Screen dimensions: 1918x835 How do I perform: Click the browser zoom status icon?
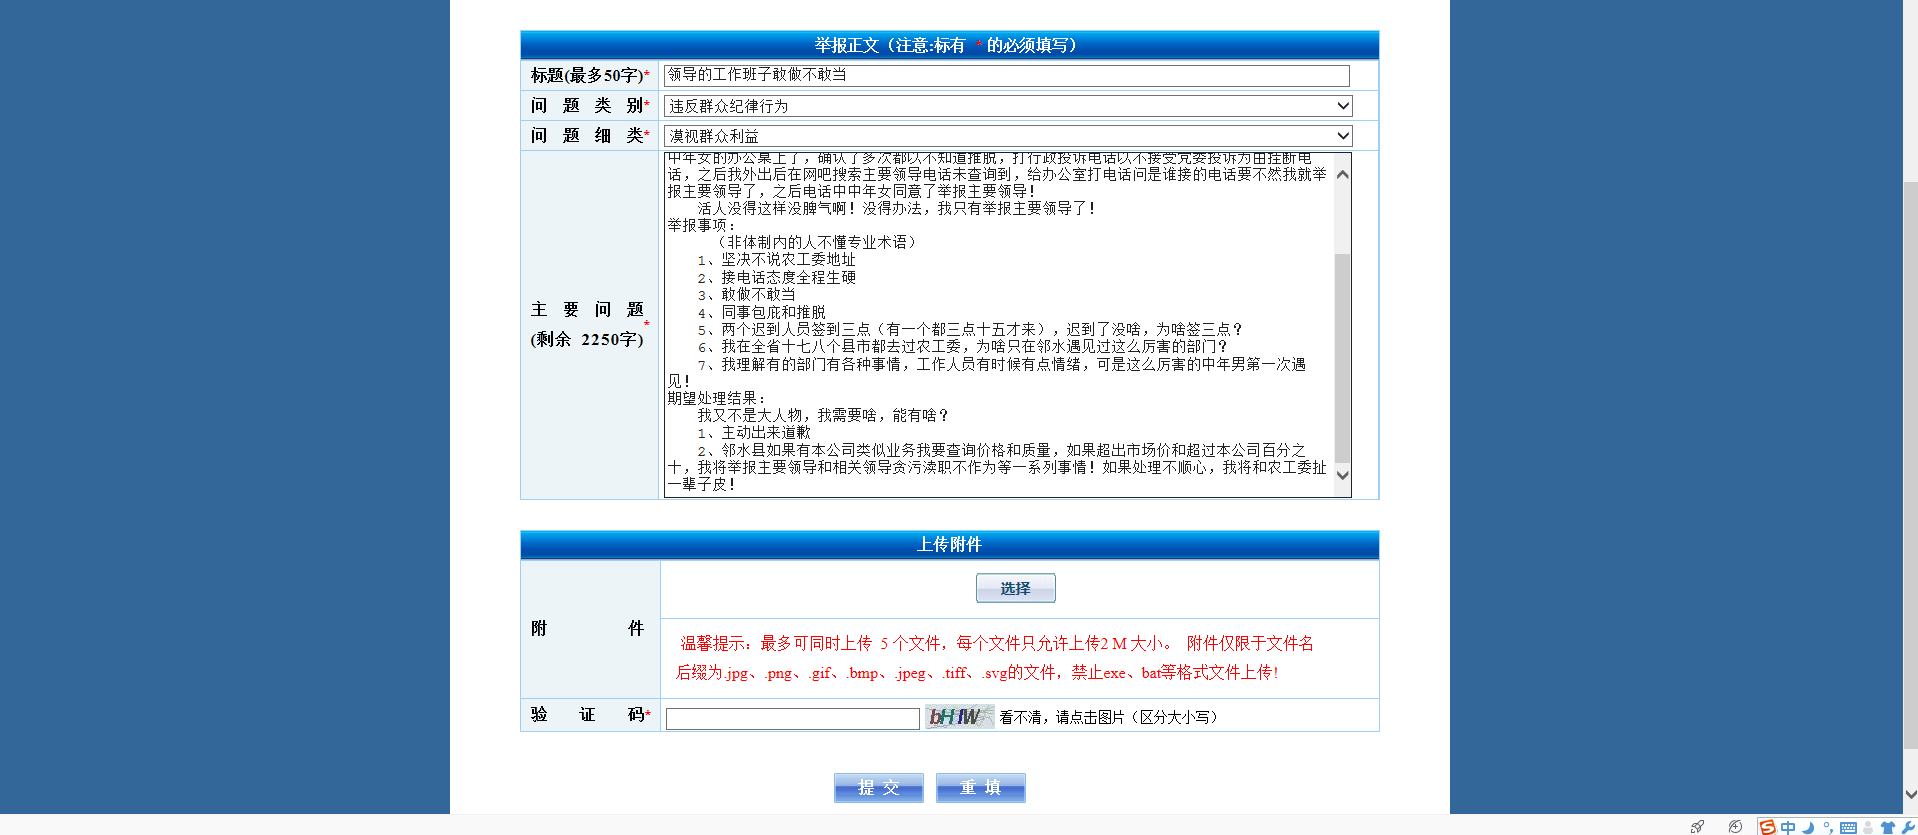[1735, 827]
